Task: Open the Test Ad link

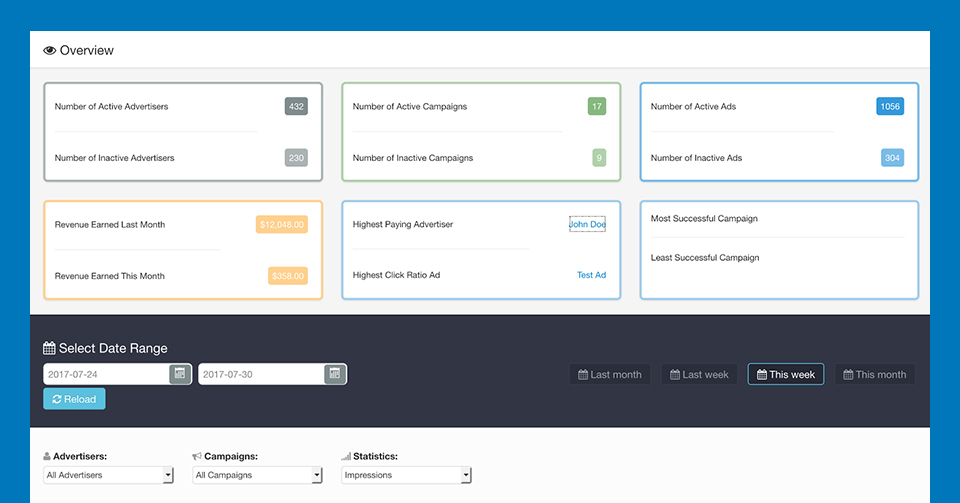Action: pyautogui.click(x=591, y=275)
